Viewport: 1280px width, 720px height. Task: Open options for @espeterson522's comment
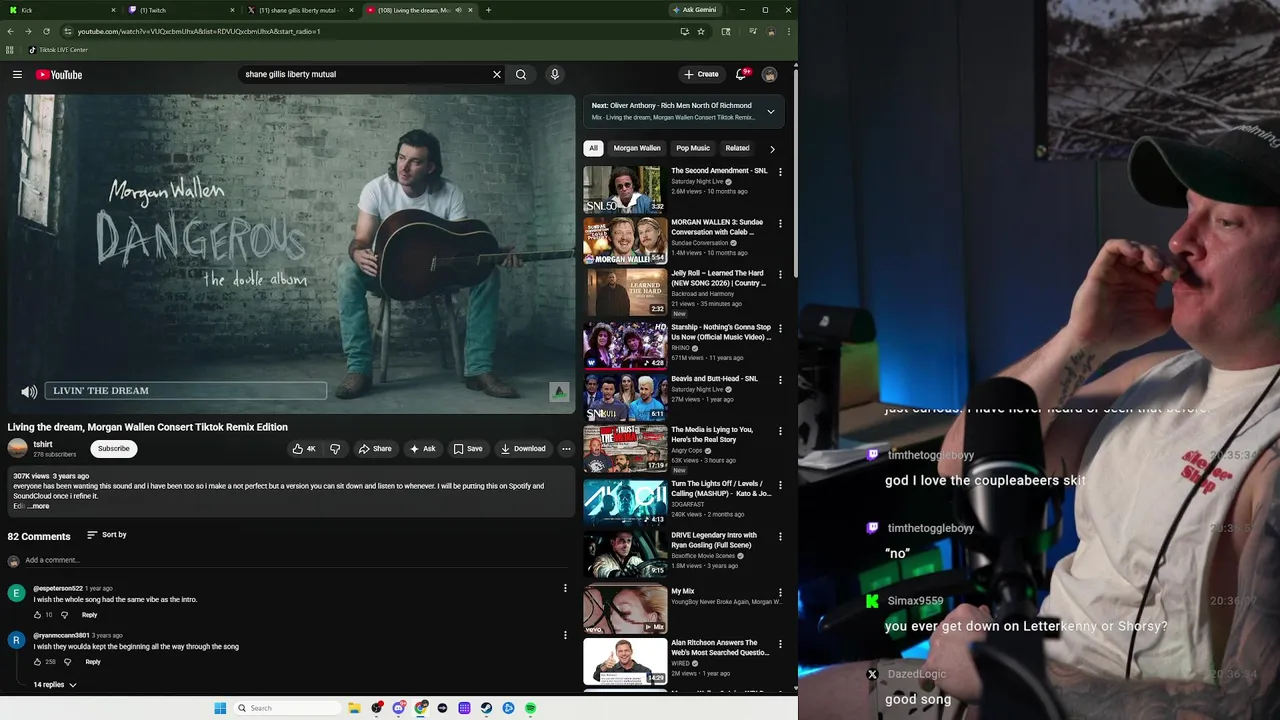(565, 588)
